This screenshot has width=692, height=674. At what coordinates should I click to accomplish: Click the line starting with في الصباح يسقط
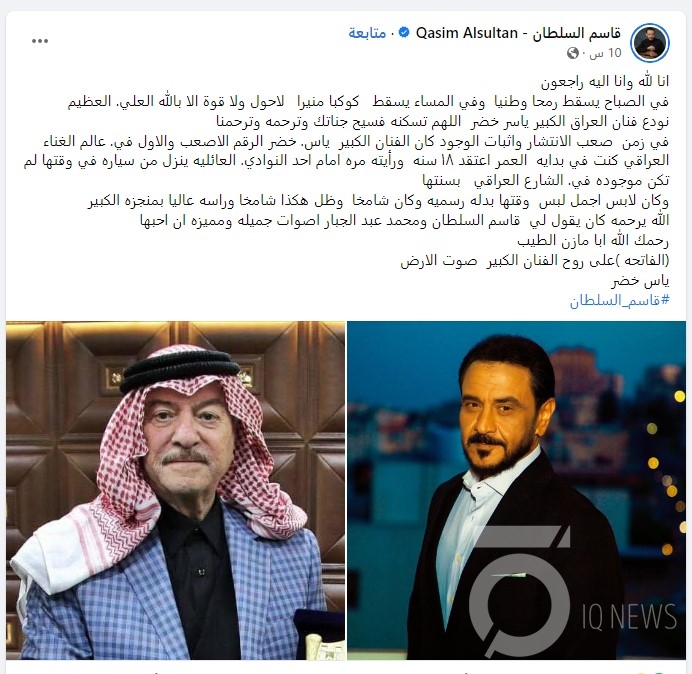click(368, 102)
